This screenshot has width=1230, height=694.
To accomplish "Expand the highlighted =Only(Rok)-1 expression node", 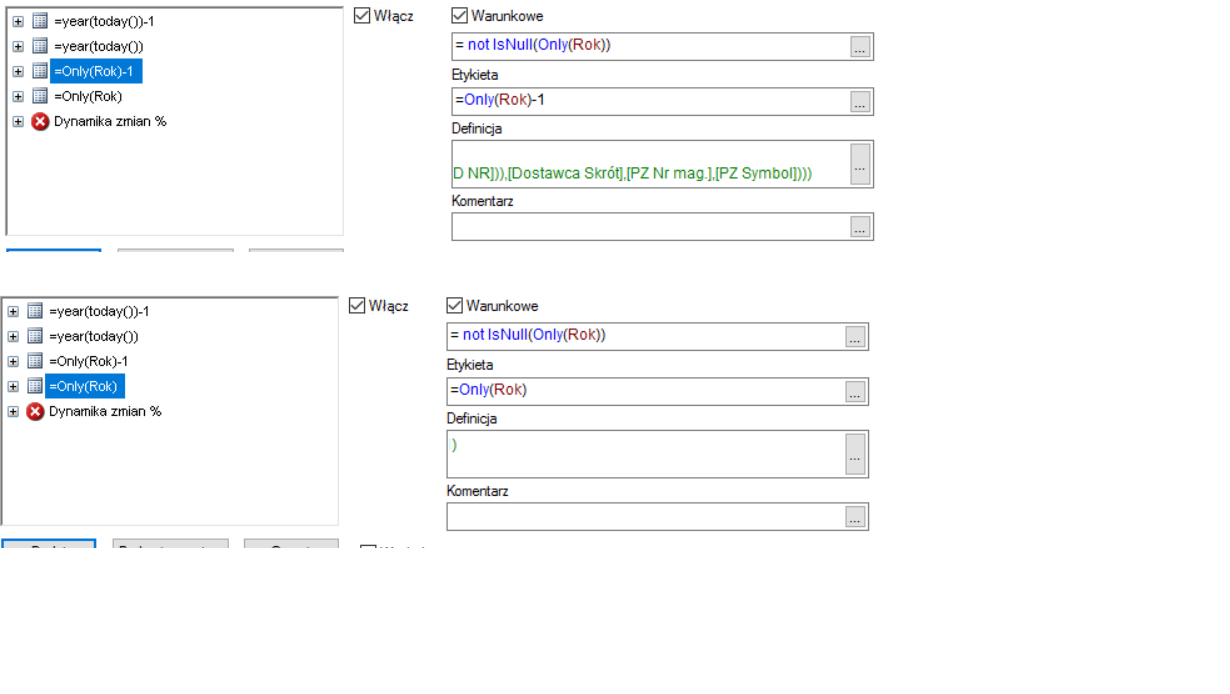I will [18, 71].
